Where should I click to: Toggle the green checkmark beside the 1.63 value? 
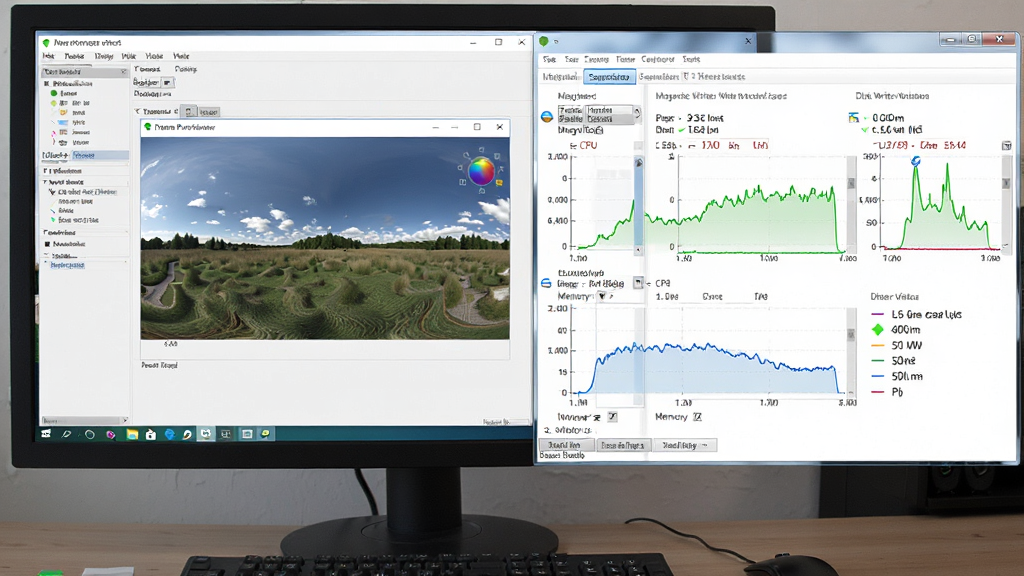(682, 130)
